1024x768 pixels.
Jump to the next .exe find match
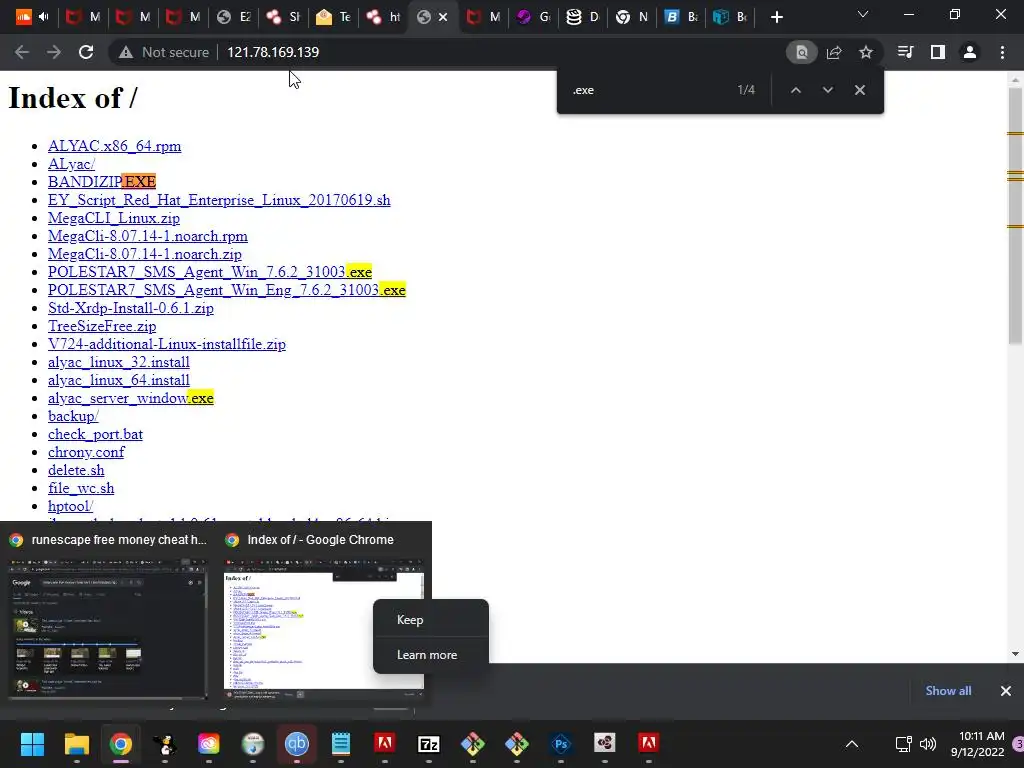827,90
